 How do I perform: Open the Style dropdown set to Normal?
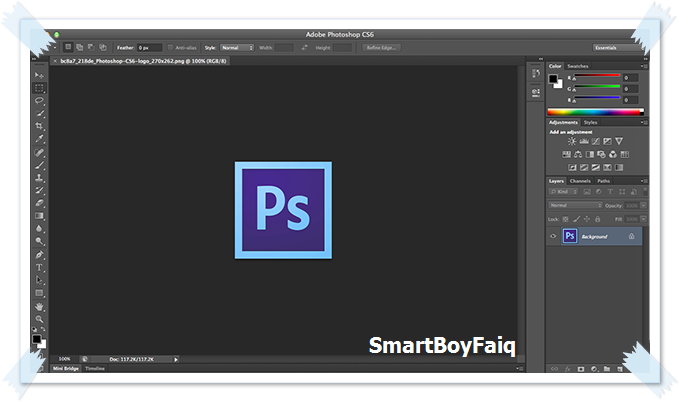(236, 48)
